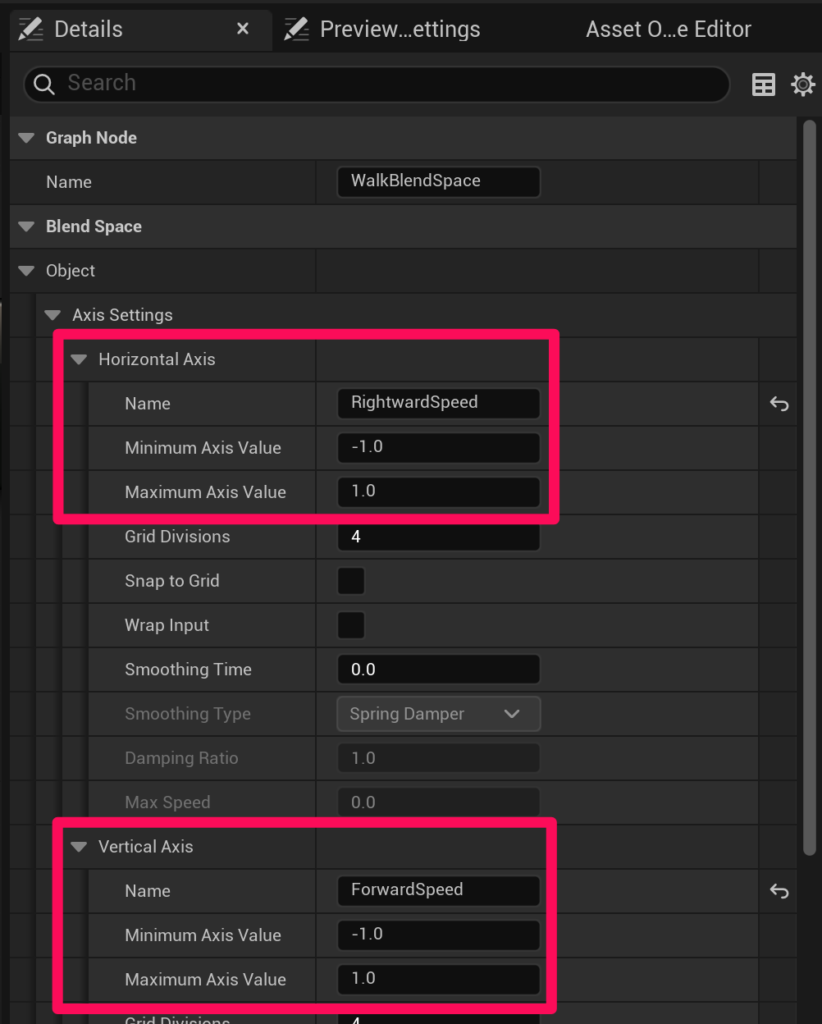Edit the WalkBlendSpace name field
This screenshot has height=1024, width=822.
coord(439,182)
